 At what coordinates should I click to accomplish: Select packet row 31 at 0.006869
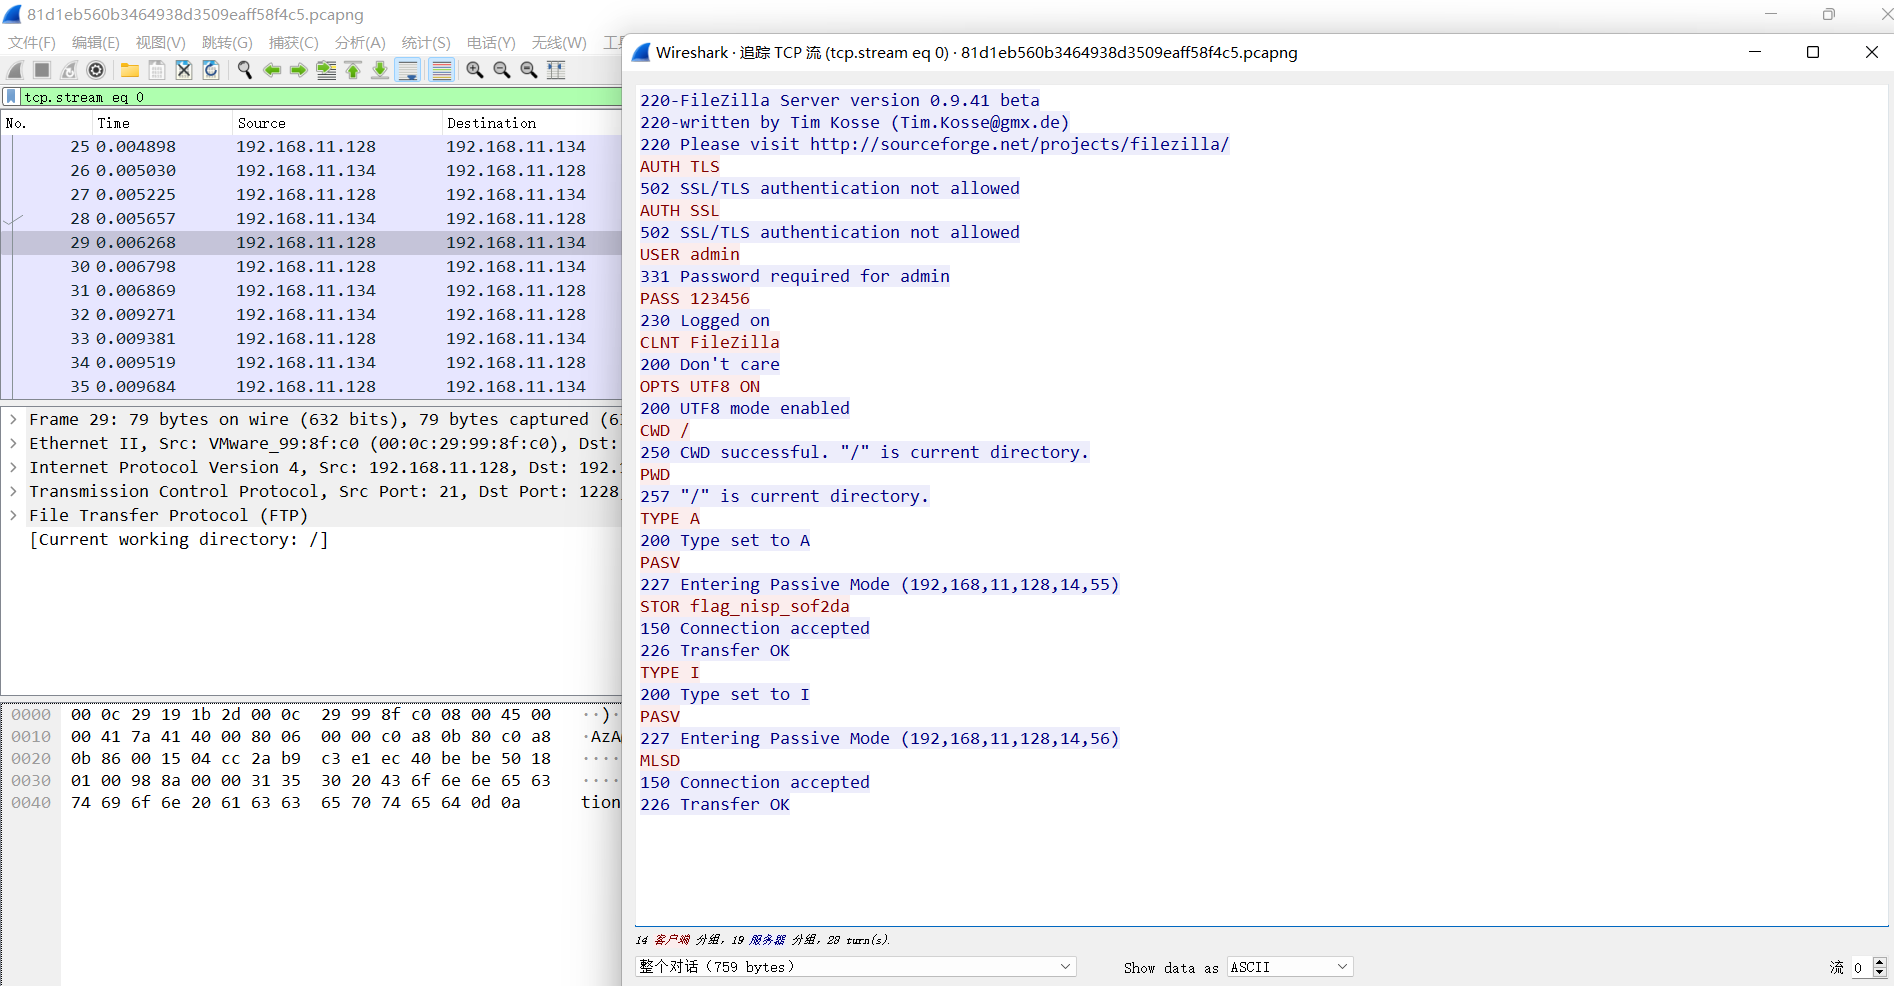tap(311, 291)
